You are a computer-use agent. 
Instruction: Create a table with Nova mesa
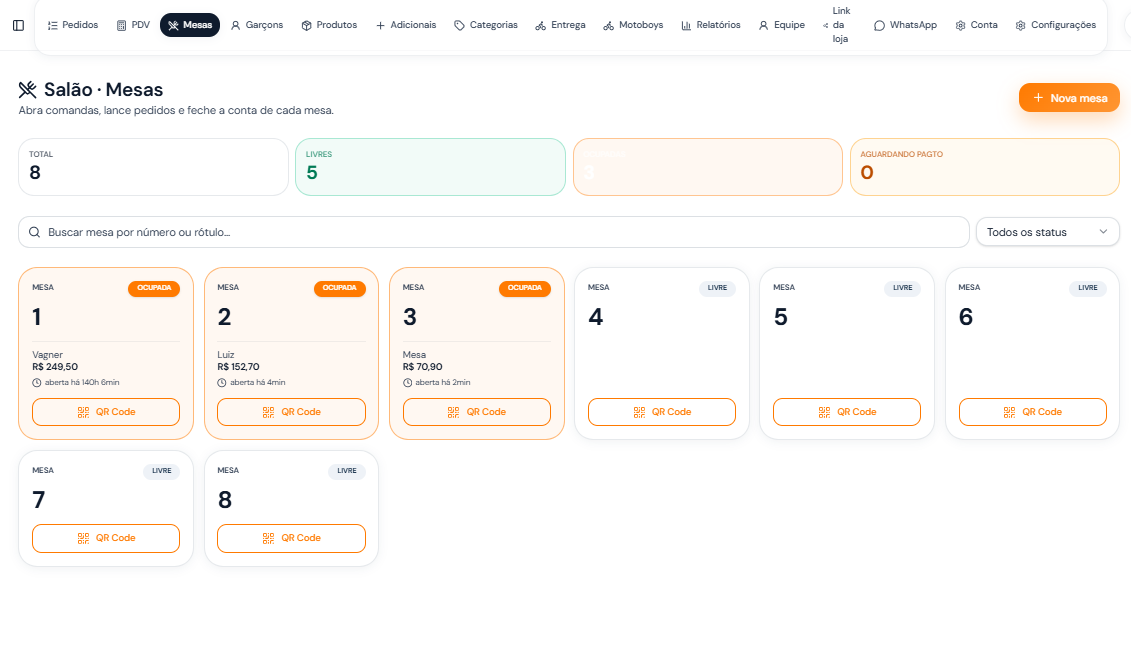pos(1069,98)
